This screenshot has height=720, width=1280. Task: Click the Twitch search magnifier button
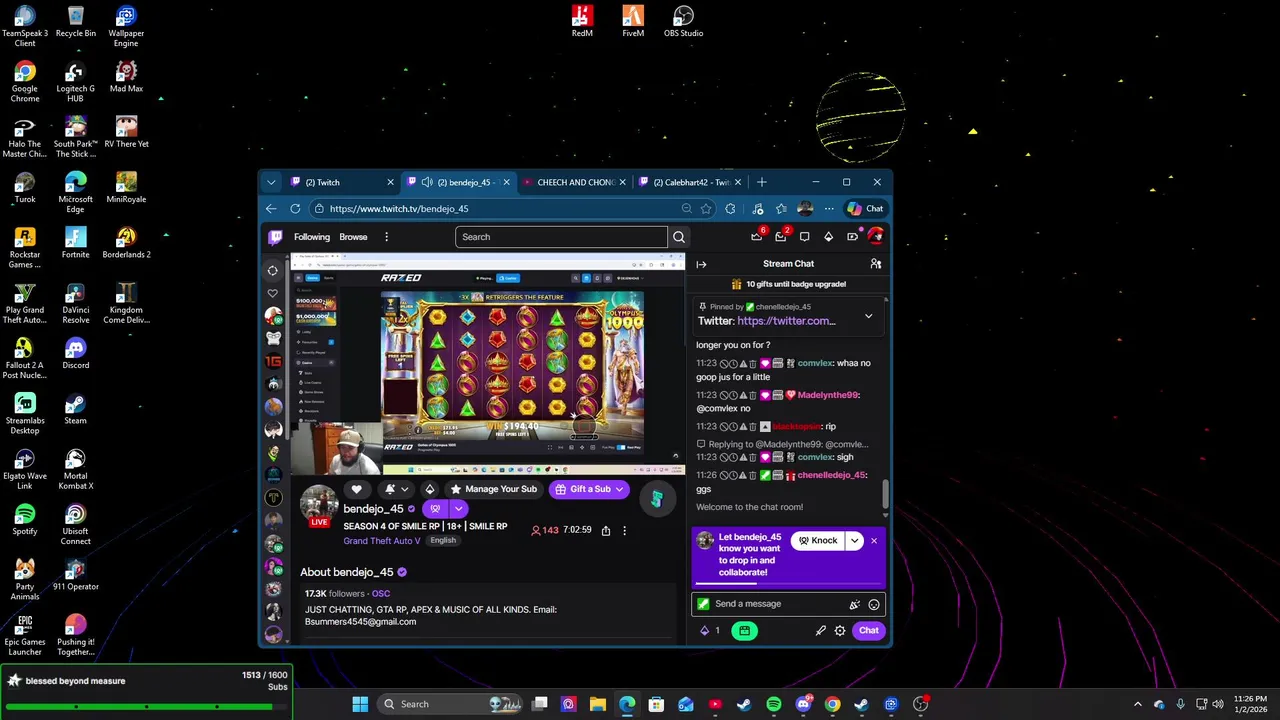(679, 237)
